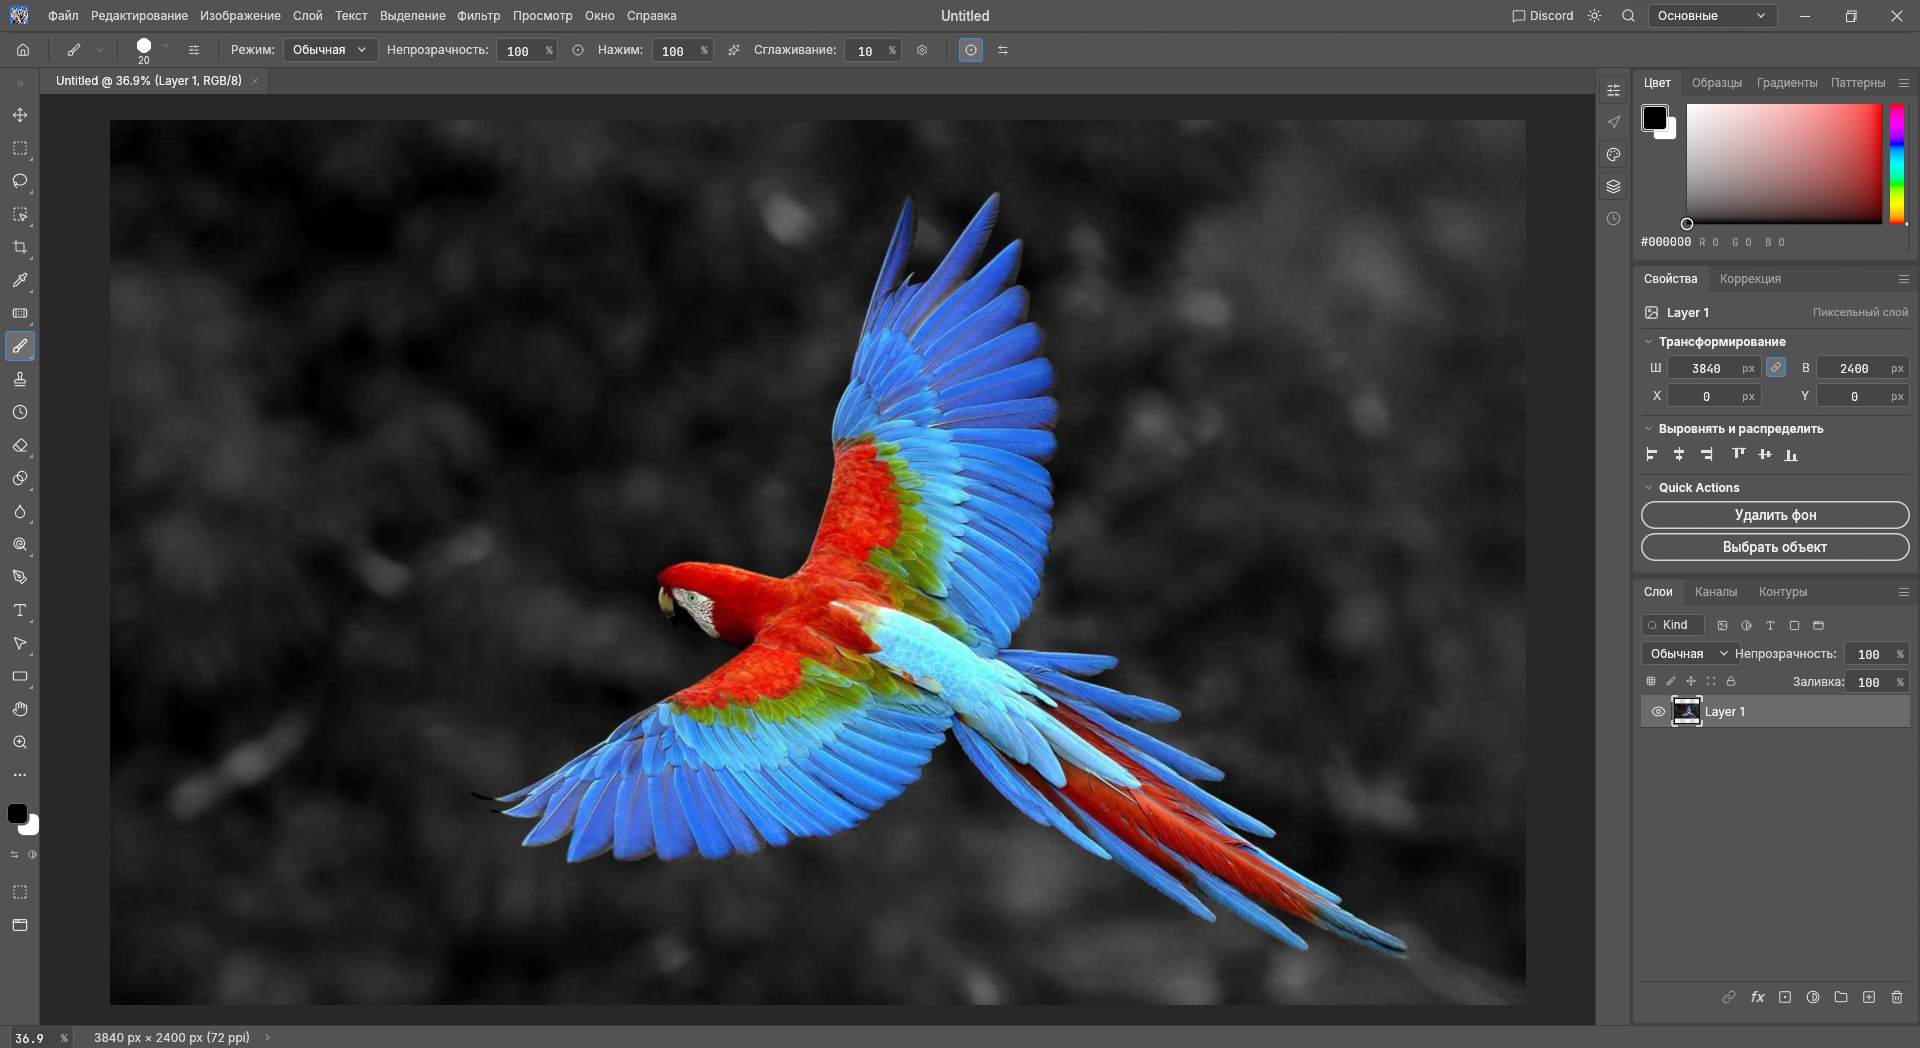Open the brush blending mode dropdown
Screen dimensions: 1920x1048
[330, 50]
